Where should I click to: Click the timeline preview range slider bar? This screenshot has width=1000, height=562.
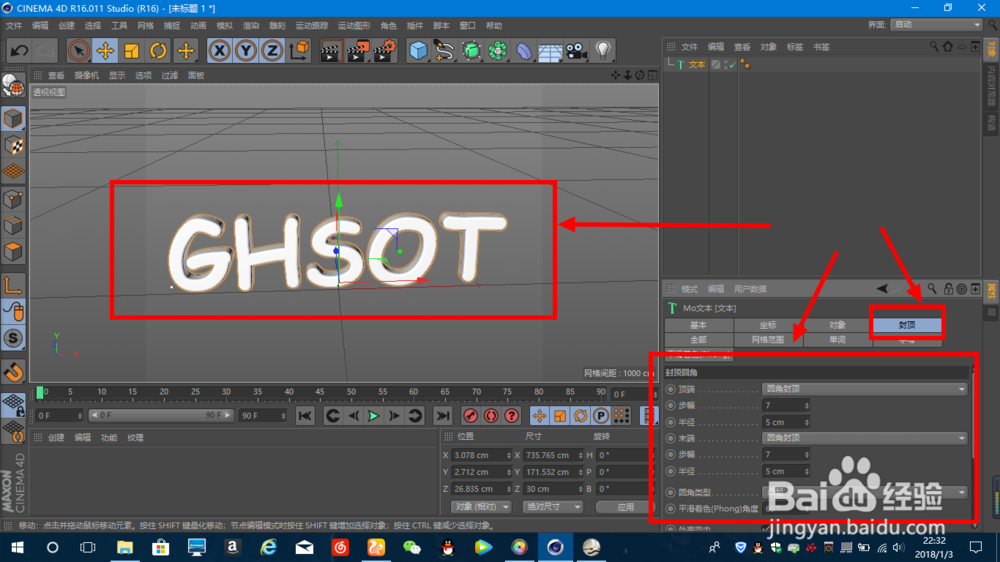tap(161, 415)
